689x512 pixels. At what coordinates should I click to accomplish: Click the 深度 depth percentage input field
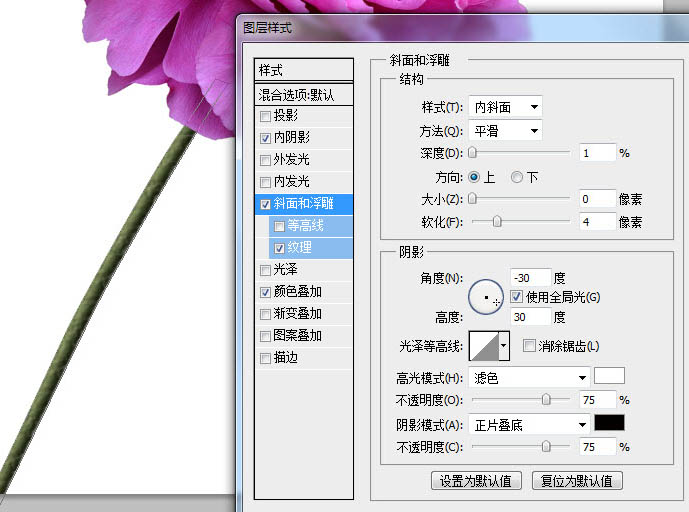(x=596, y=153)
